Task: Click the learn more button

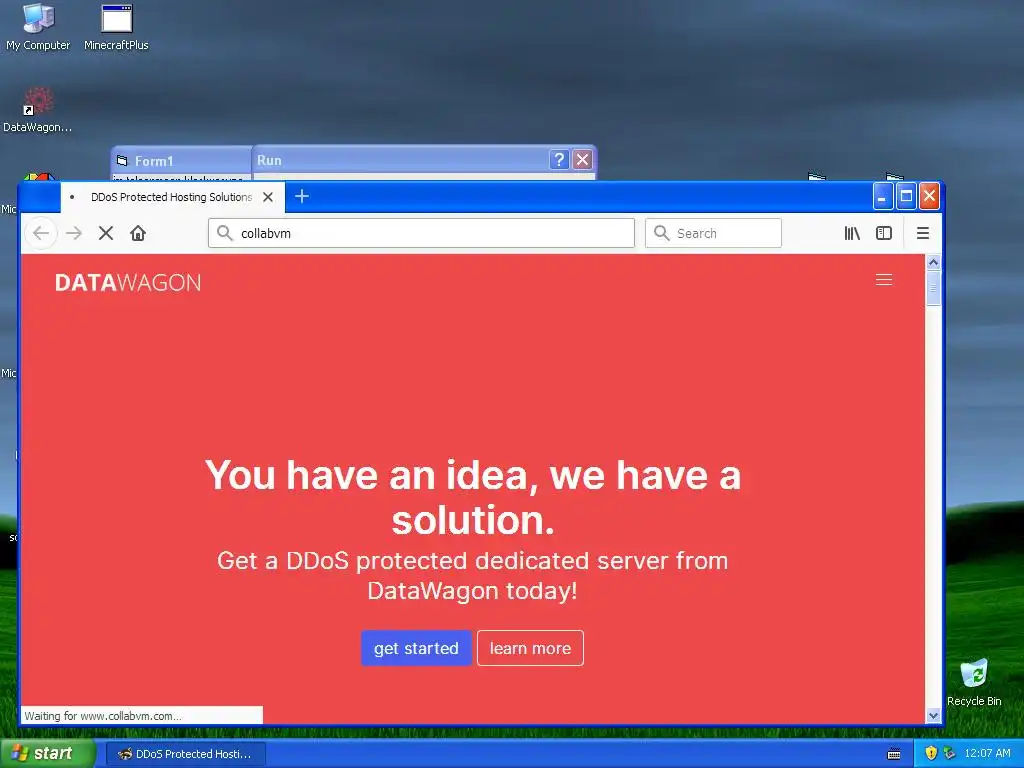Action: pyautogui.click(x=530, y=648)
